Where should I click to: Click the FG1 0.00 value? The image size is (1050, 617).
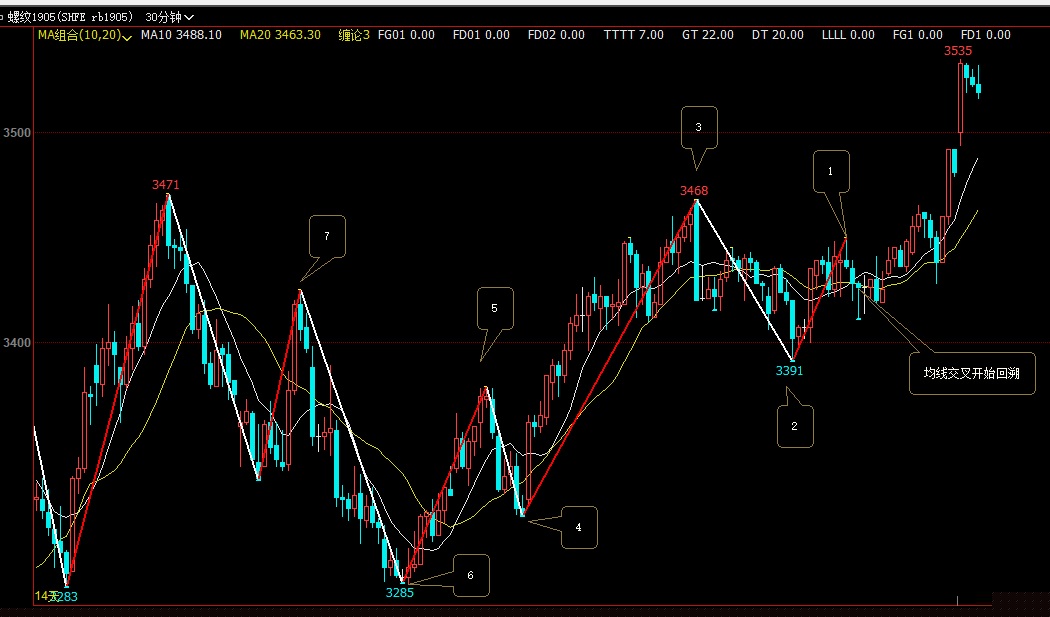point(917,35)
